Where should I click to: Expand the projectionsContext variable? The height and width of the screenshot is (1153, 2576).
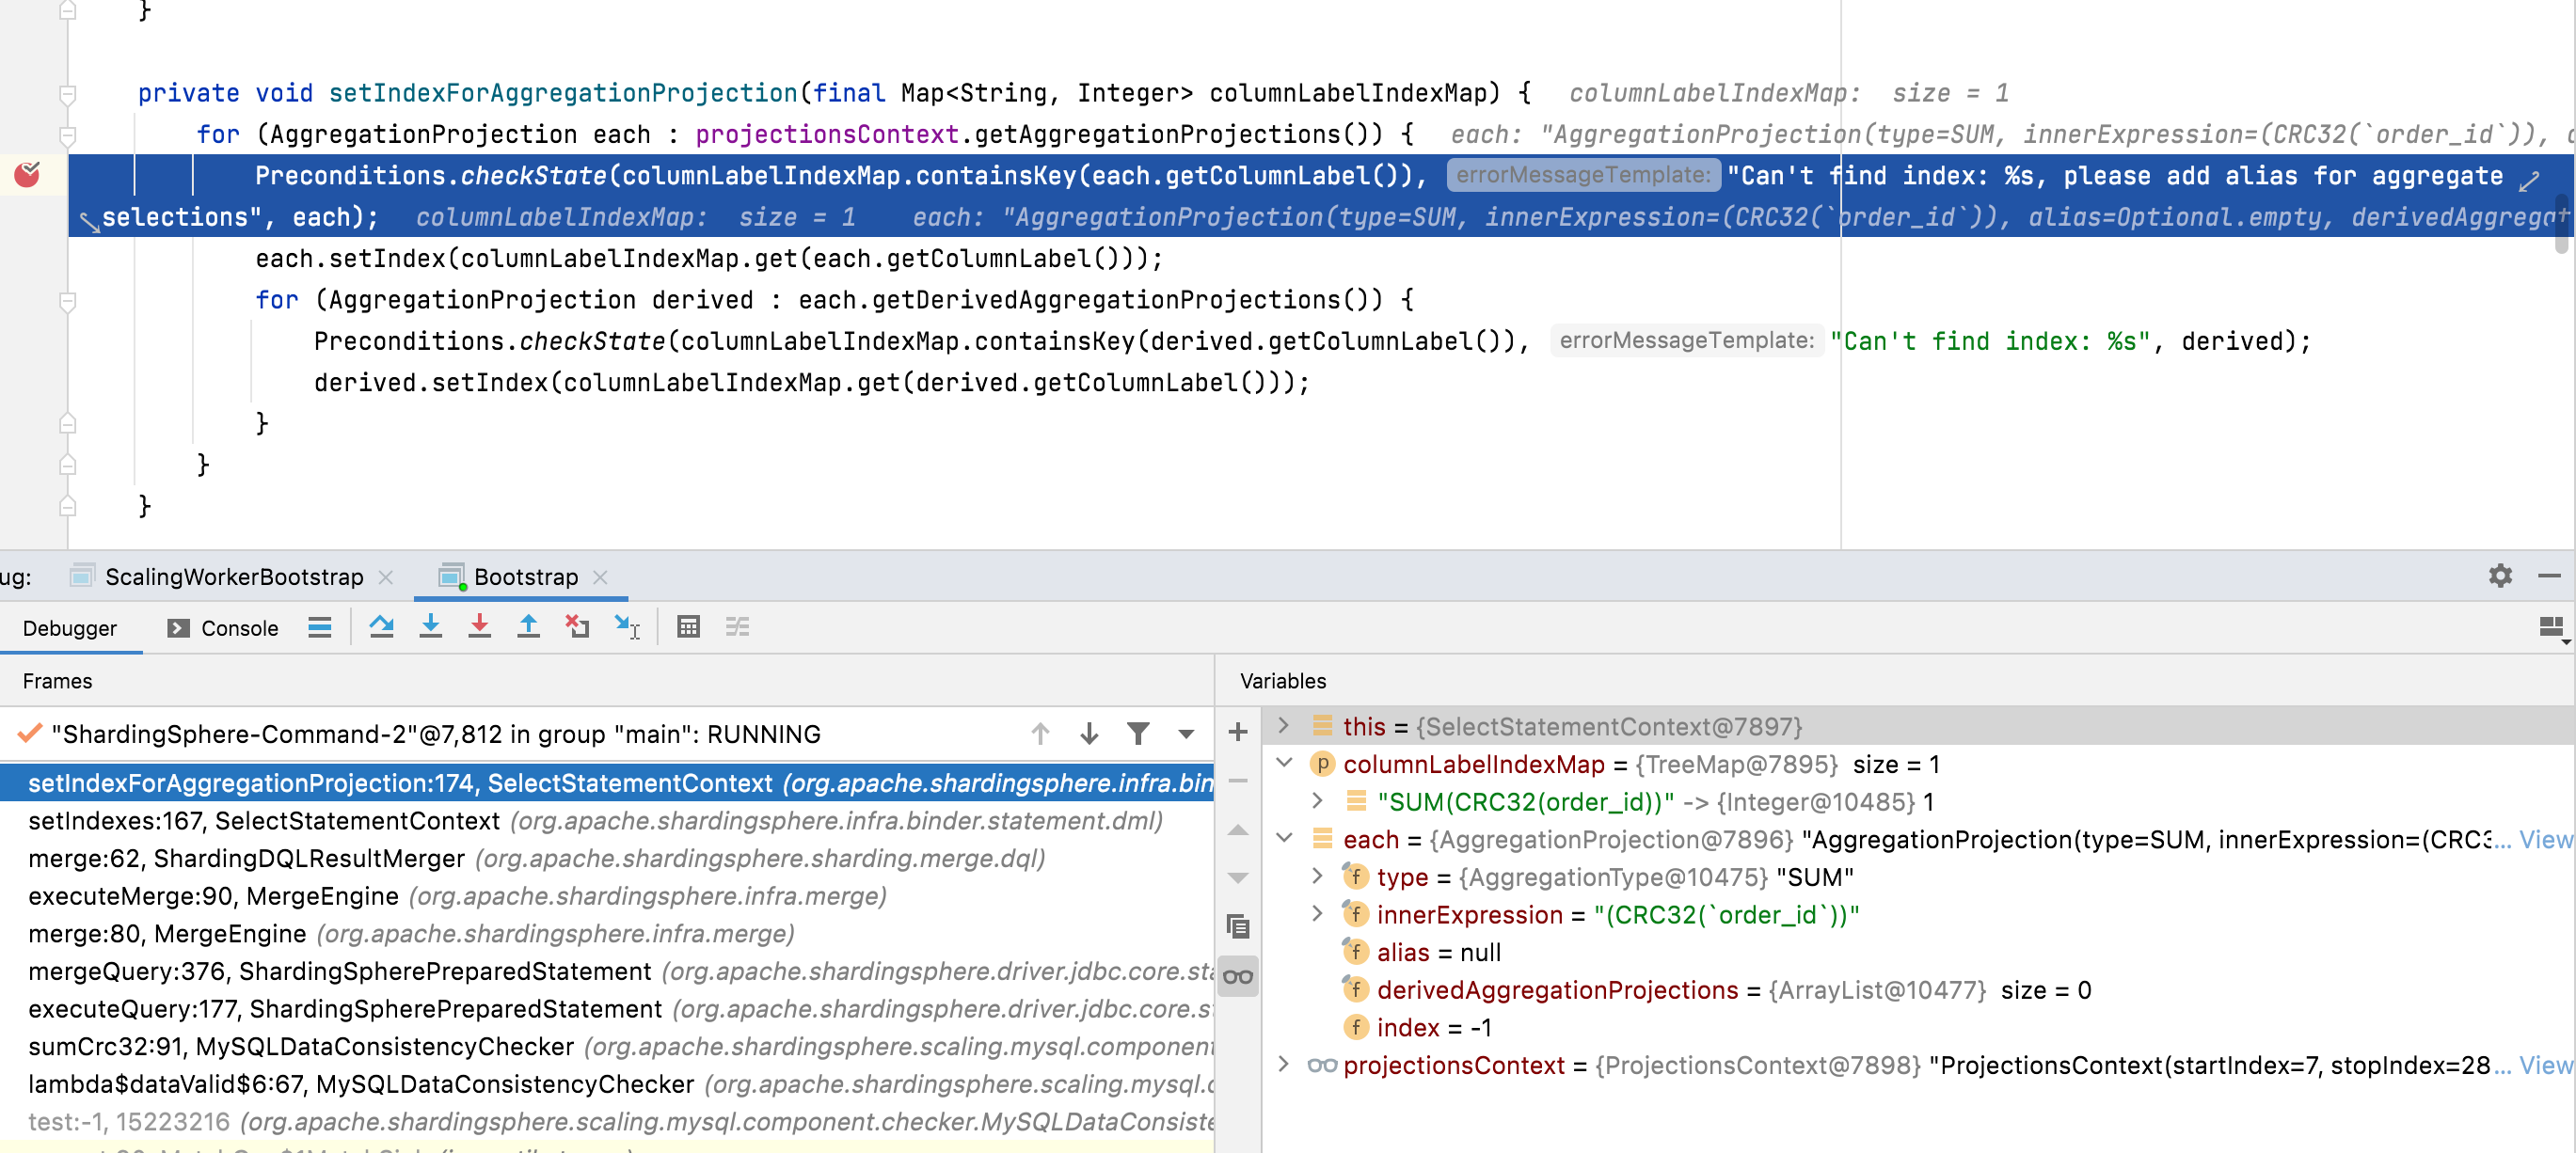click(1284, 1065)
